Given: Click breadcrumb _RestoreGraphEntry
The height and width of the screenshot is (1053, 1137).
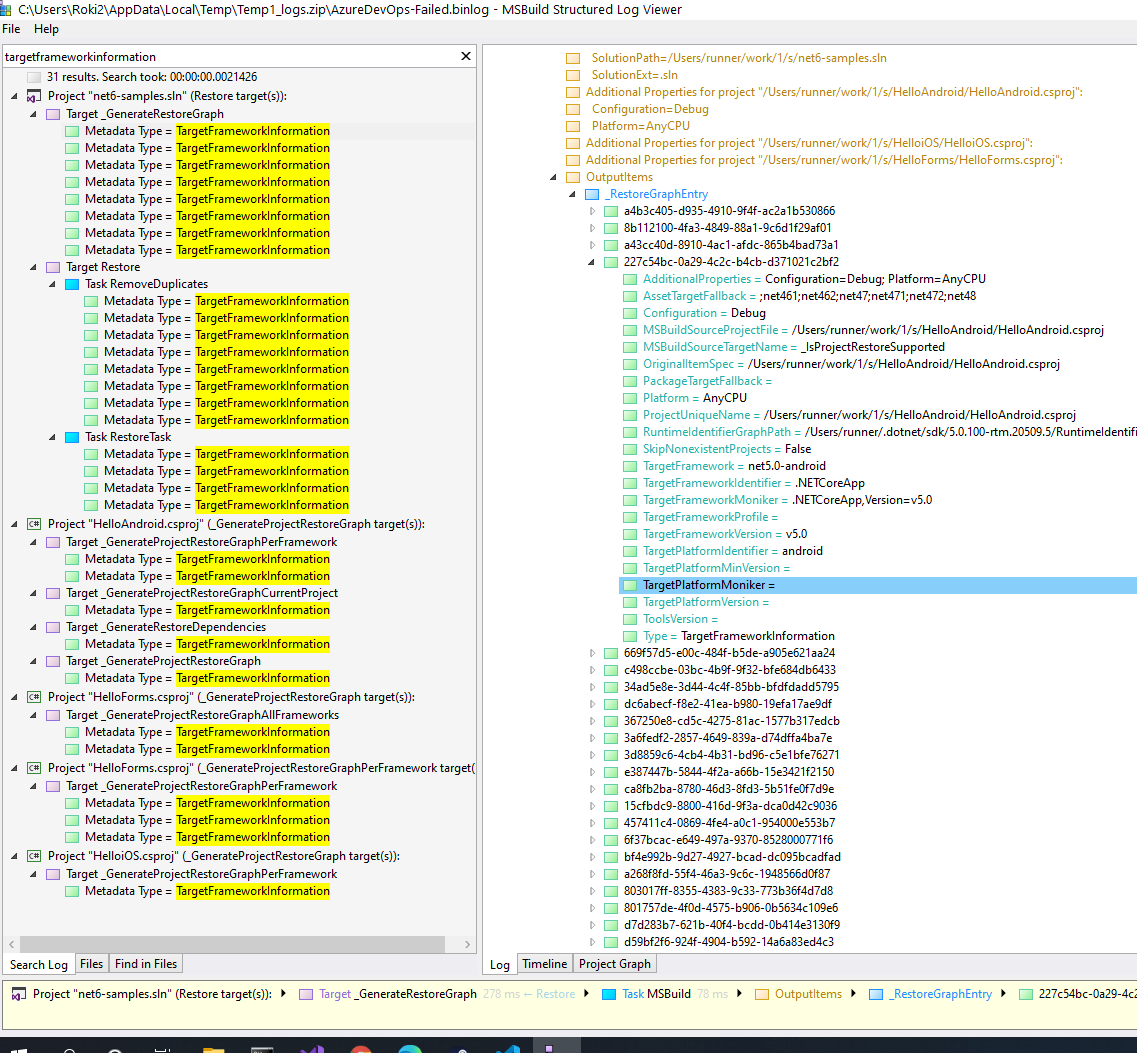Looking at the screenshot, I should click(x=940, y=994).
